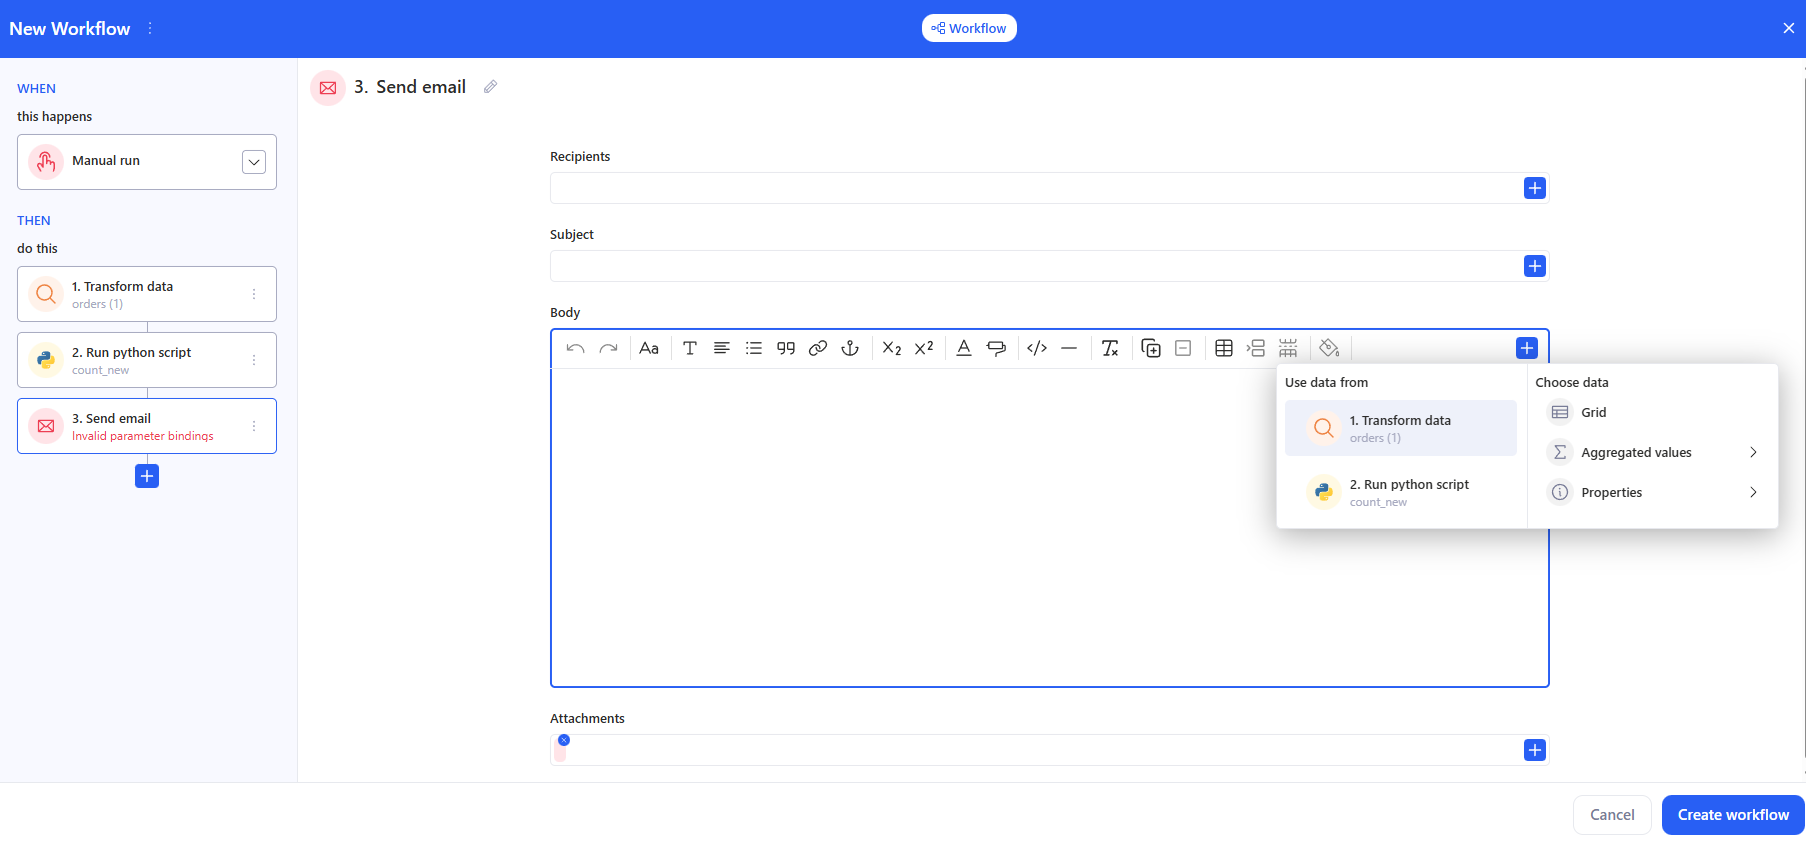Add a new step below Send email
Screen dimensions: 1806x844
tap(147, 476)
